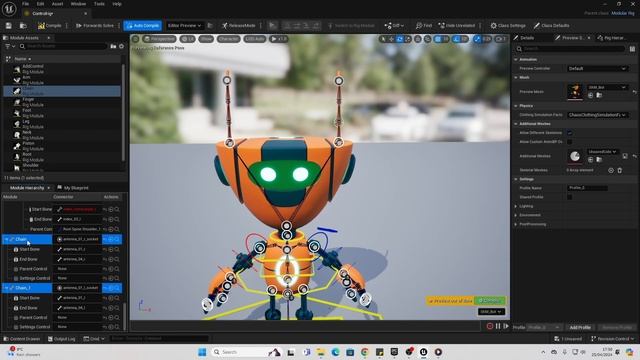Collapse the Chain_1 module in hierarchy
This screenshot has height=360, width=640.
[7, 288]
